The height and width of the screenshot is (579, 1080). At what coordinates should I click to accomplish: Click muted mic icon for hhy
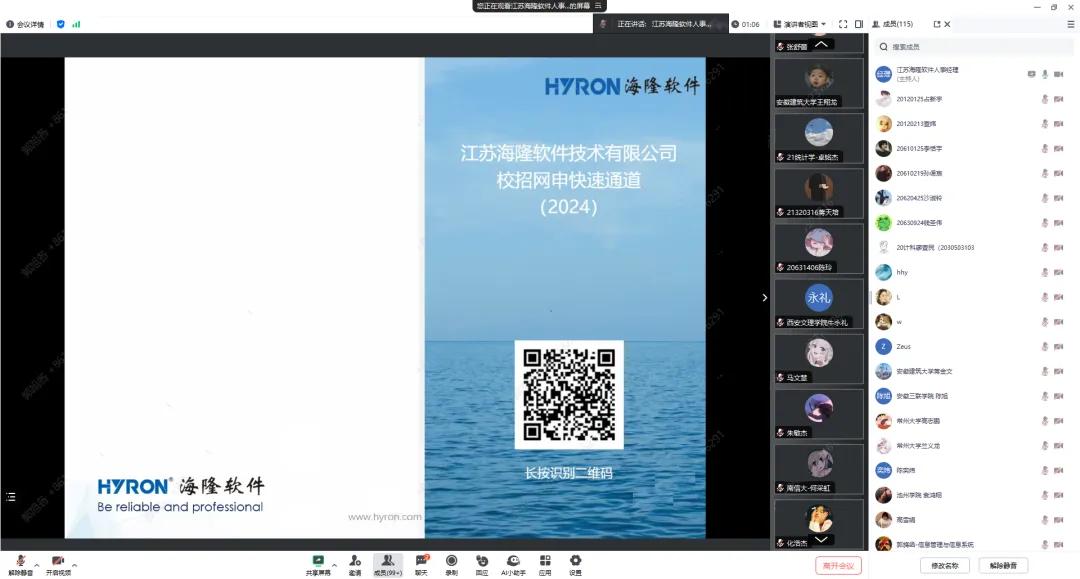[1045, 273]
